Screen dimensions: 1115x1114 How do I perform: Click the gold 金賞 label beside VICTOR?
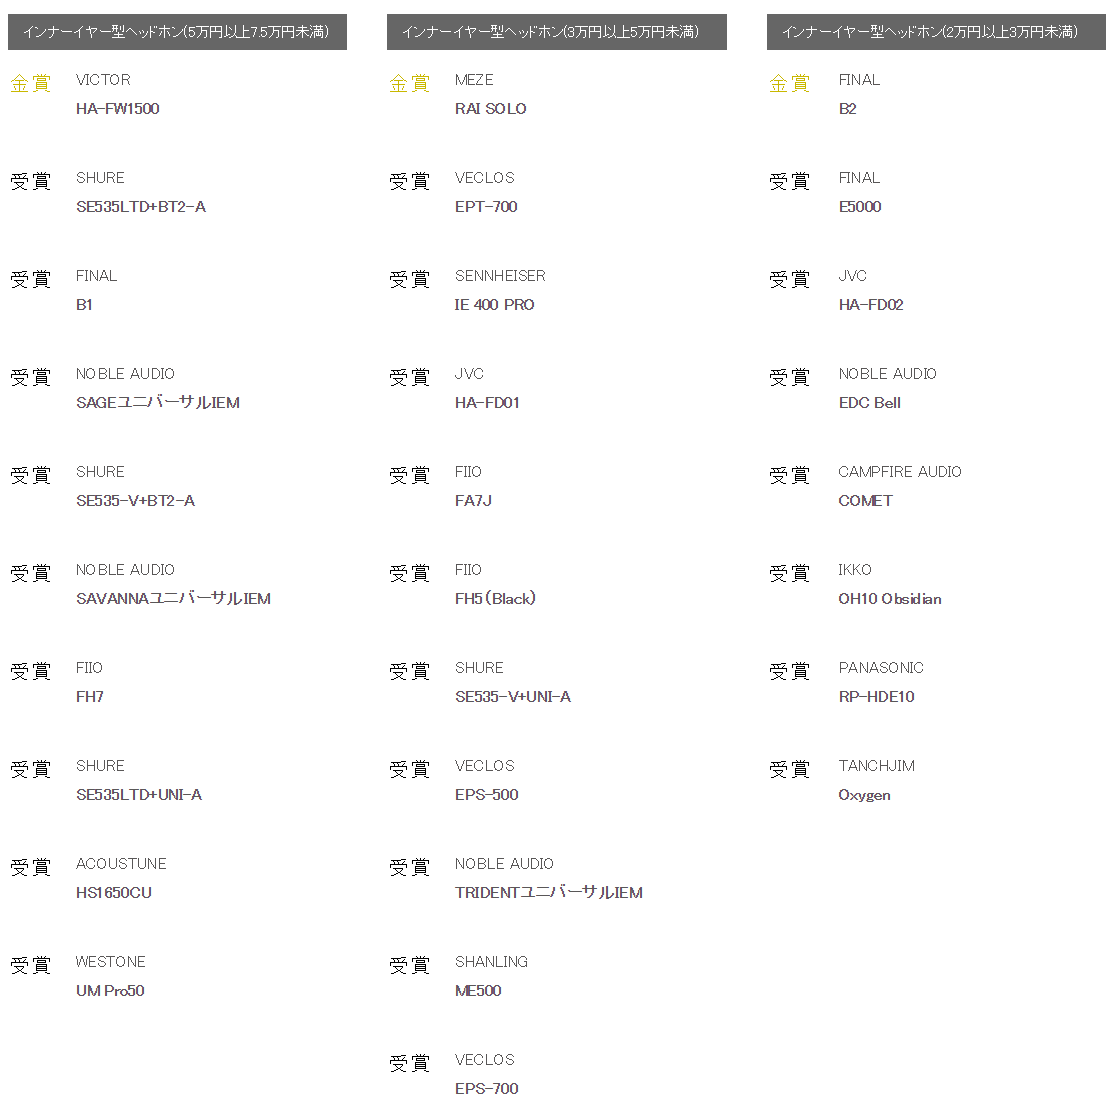30,83
